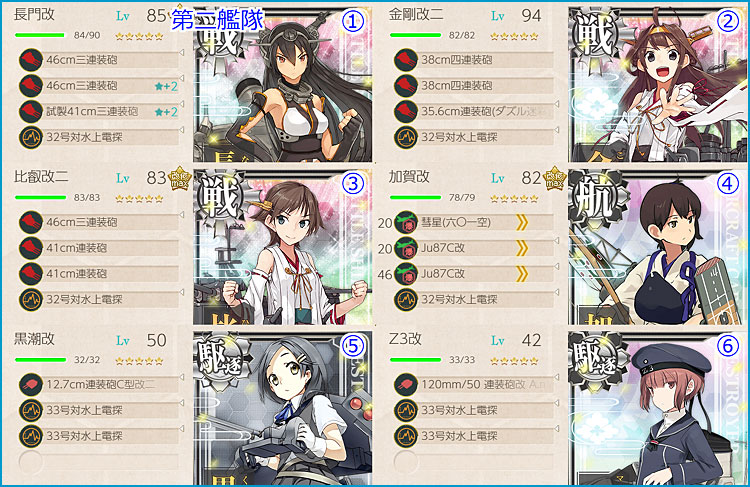Click triangle arrow at end of 金剛改二's 32号対水上電探
The height and width of the screenshot is (487, 750).
pyautogui.click(x=556, y=130)
